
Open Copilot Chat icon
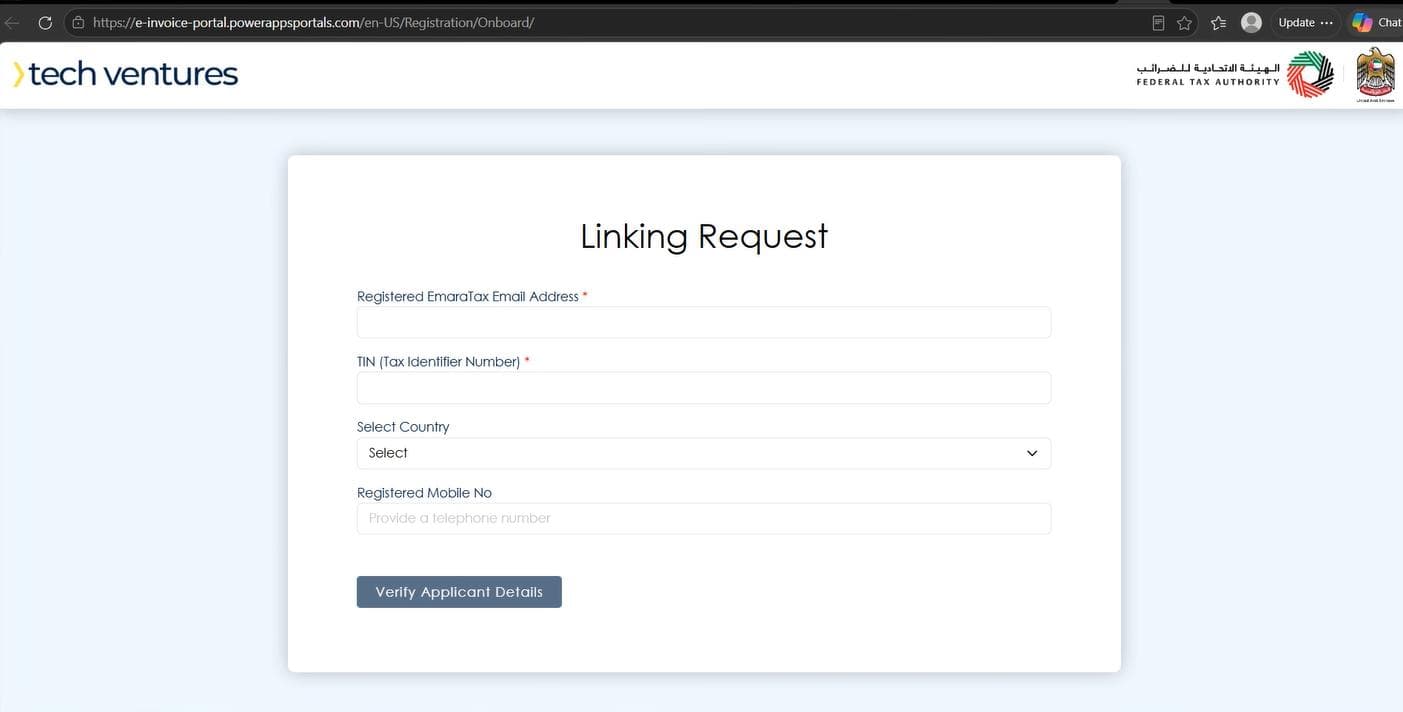1376,22
